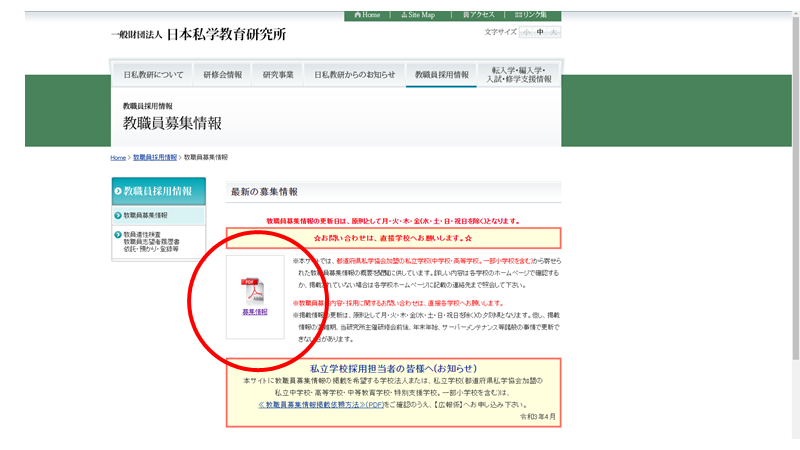
Task: Click the 日本私学教育研究所 site logo
Action: 198,34
